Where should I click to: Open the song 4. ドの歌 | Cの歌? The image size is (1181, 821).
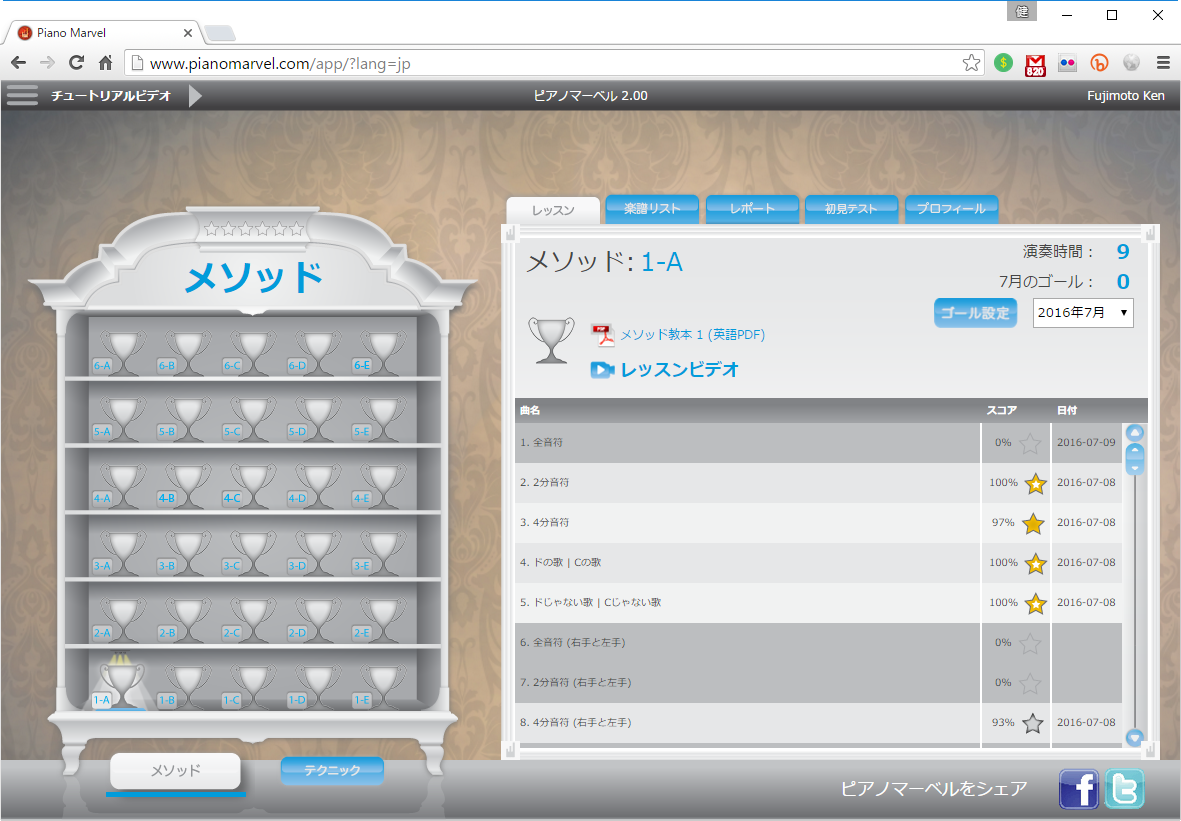pyautogui.click(x=747, y=563)
